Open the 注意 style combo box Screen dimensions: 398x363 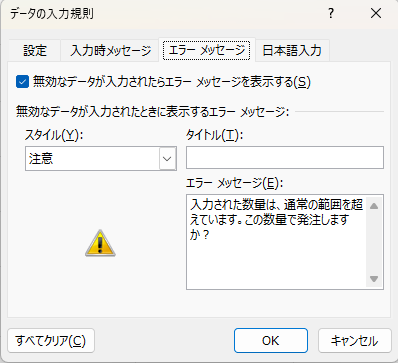tap(101, 159)
